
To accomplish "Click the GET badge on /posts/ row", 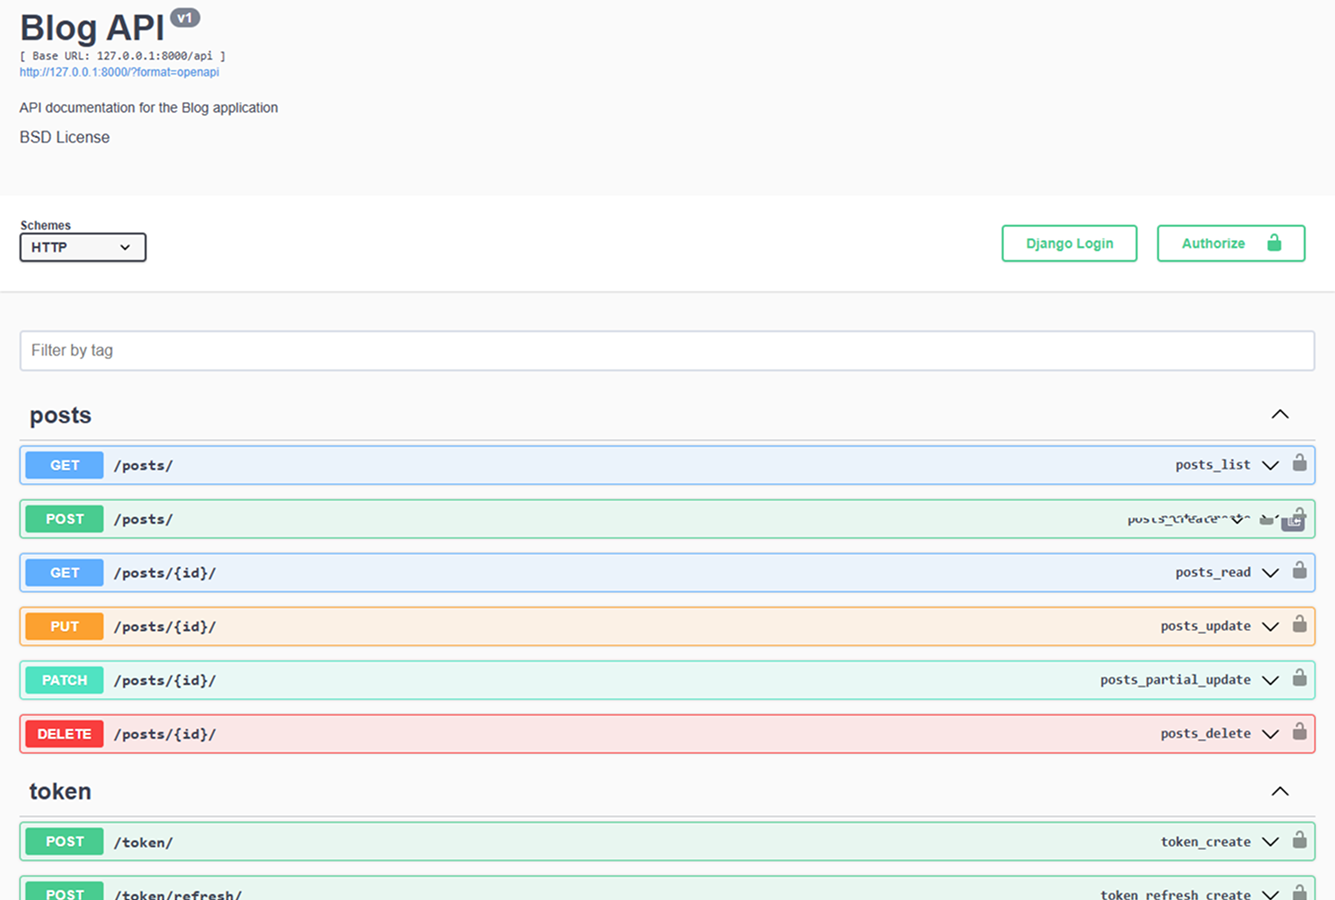I will pos(63,464).
